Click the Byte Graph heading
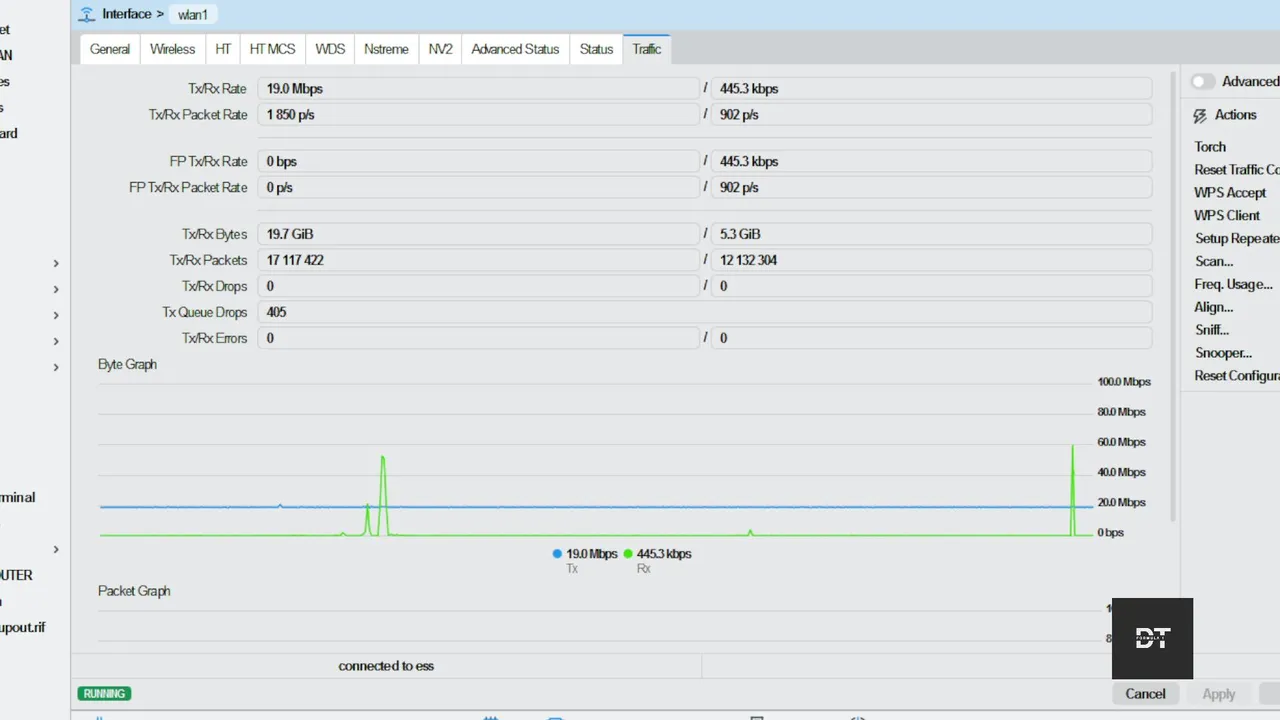1280x720 pixels. tap(127, 365)
